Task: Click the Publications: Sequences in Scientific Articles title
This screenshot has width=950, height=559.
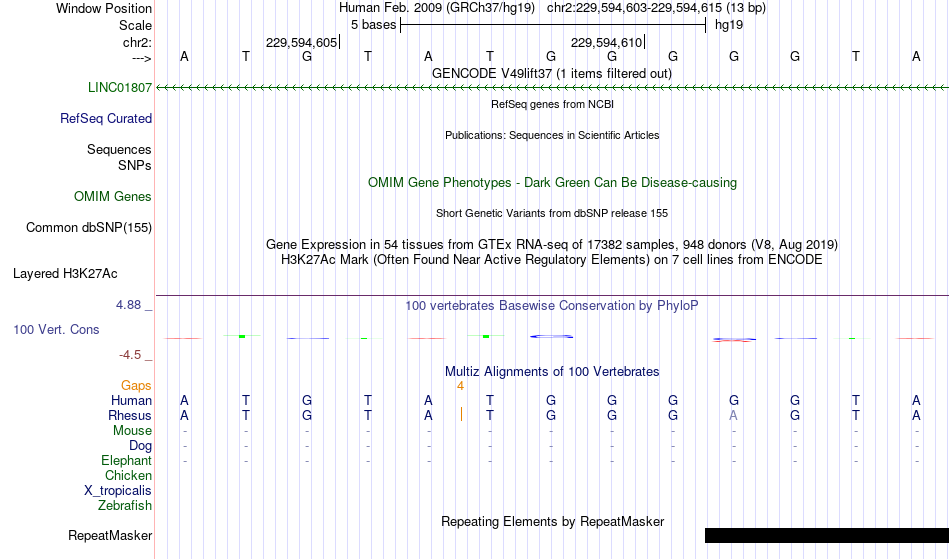Action: tap(552, 135)
